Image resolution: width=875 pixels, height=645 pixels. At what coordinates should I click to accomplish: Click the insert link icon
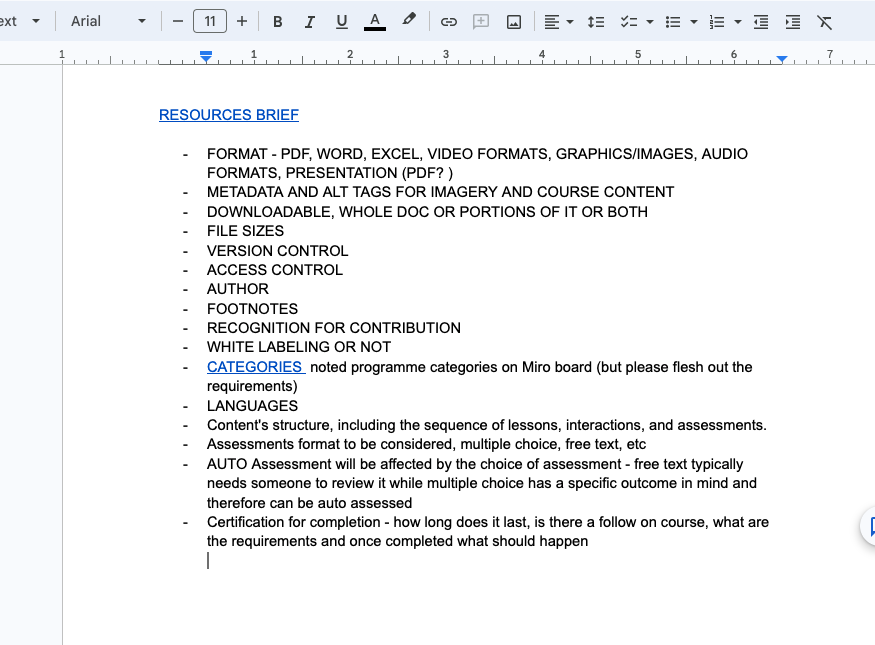449,21
